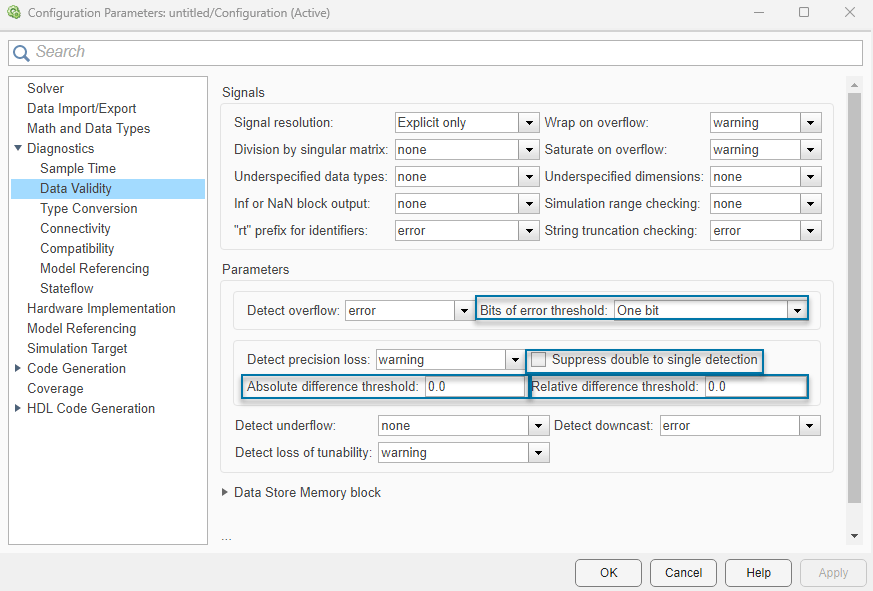The width and height of the screenshot is (873, 591).
Task: Open the Solver pane
Action: coord(45,88)
